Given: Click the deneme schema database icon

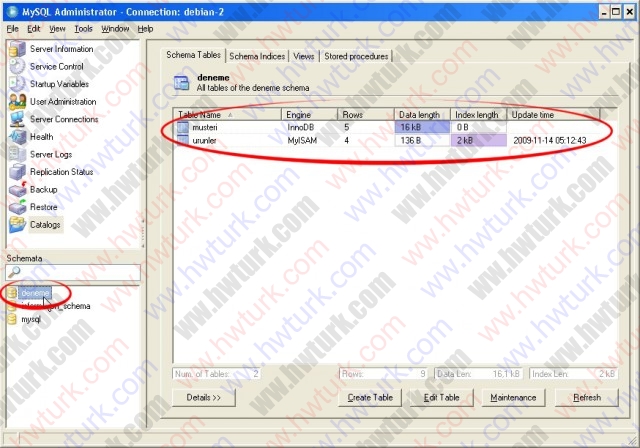Looking at the screenshot, I should coord(12,293).
